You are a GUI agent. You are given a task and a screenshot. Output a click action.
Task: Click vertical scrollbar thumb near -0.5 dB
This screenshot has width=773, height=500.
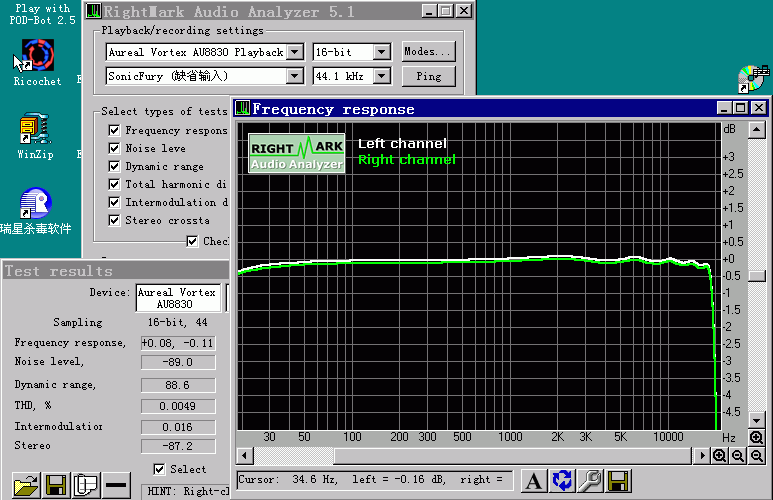tap(756, 276)
